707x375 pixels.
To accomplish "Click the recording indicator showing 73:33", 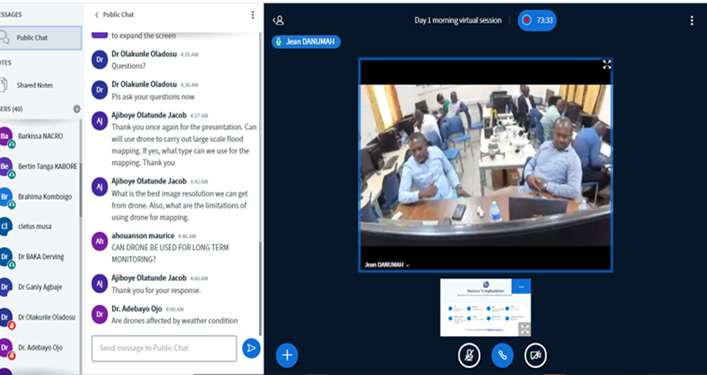I will point(537,20).
